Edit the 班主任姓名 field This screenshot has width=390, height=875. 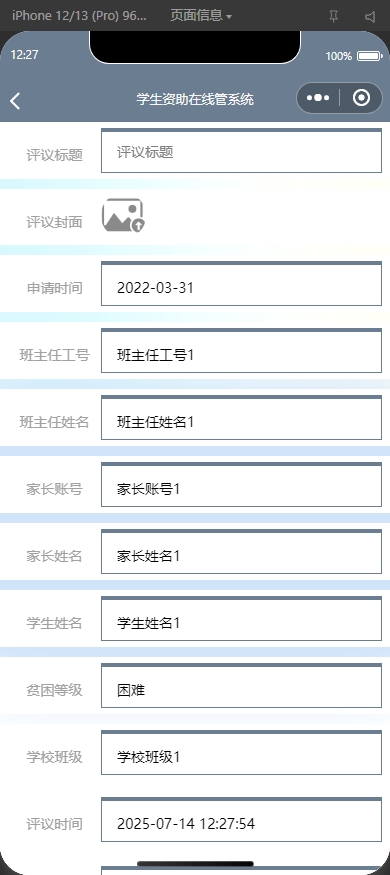click(x=242, y=419)
